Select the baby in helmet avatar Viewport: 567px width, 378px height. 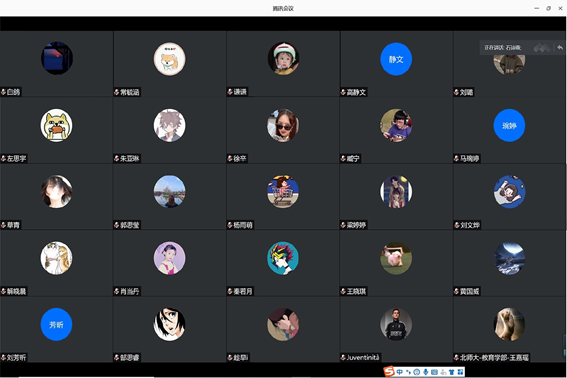pyautogui.click(x=283, y=59)
